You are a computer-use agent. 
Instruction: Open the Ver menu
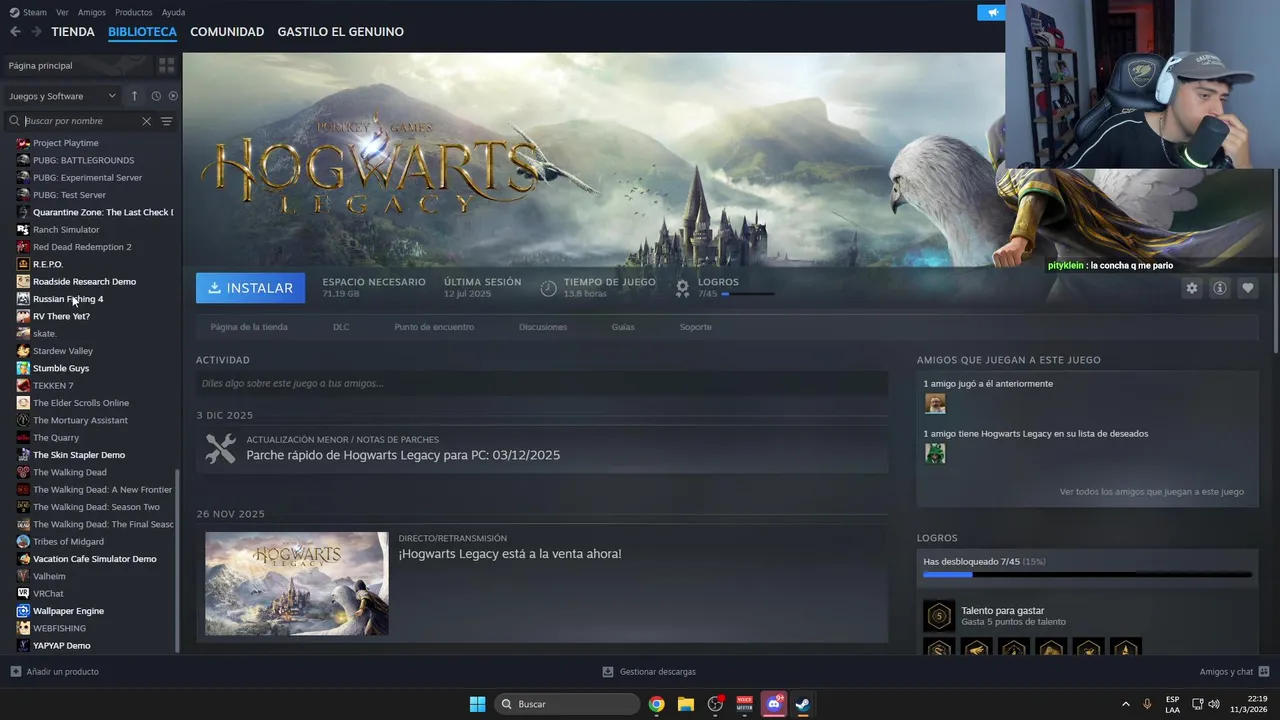(x=62, y=12)
